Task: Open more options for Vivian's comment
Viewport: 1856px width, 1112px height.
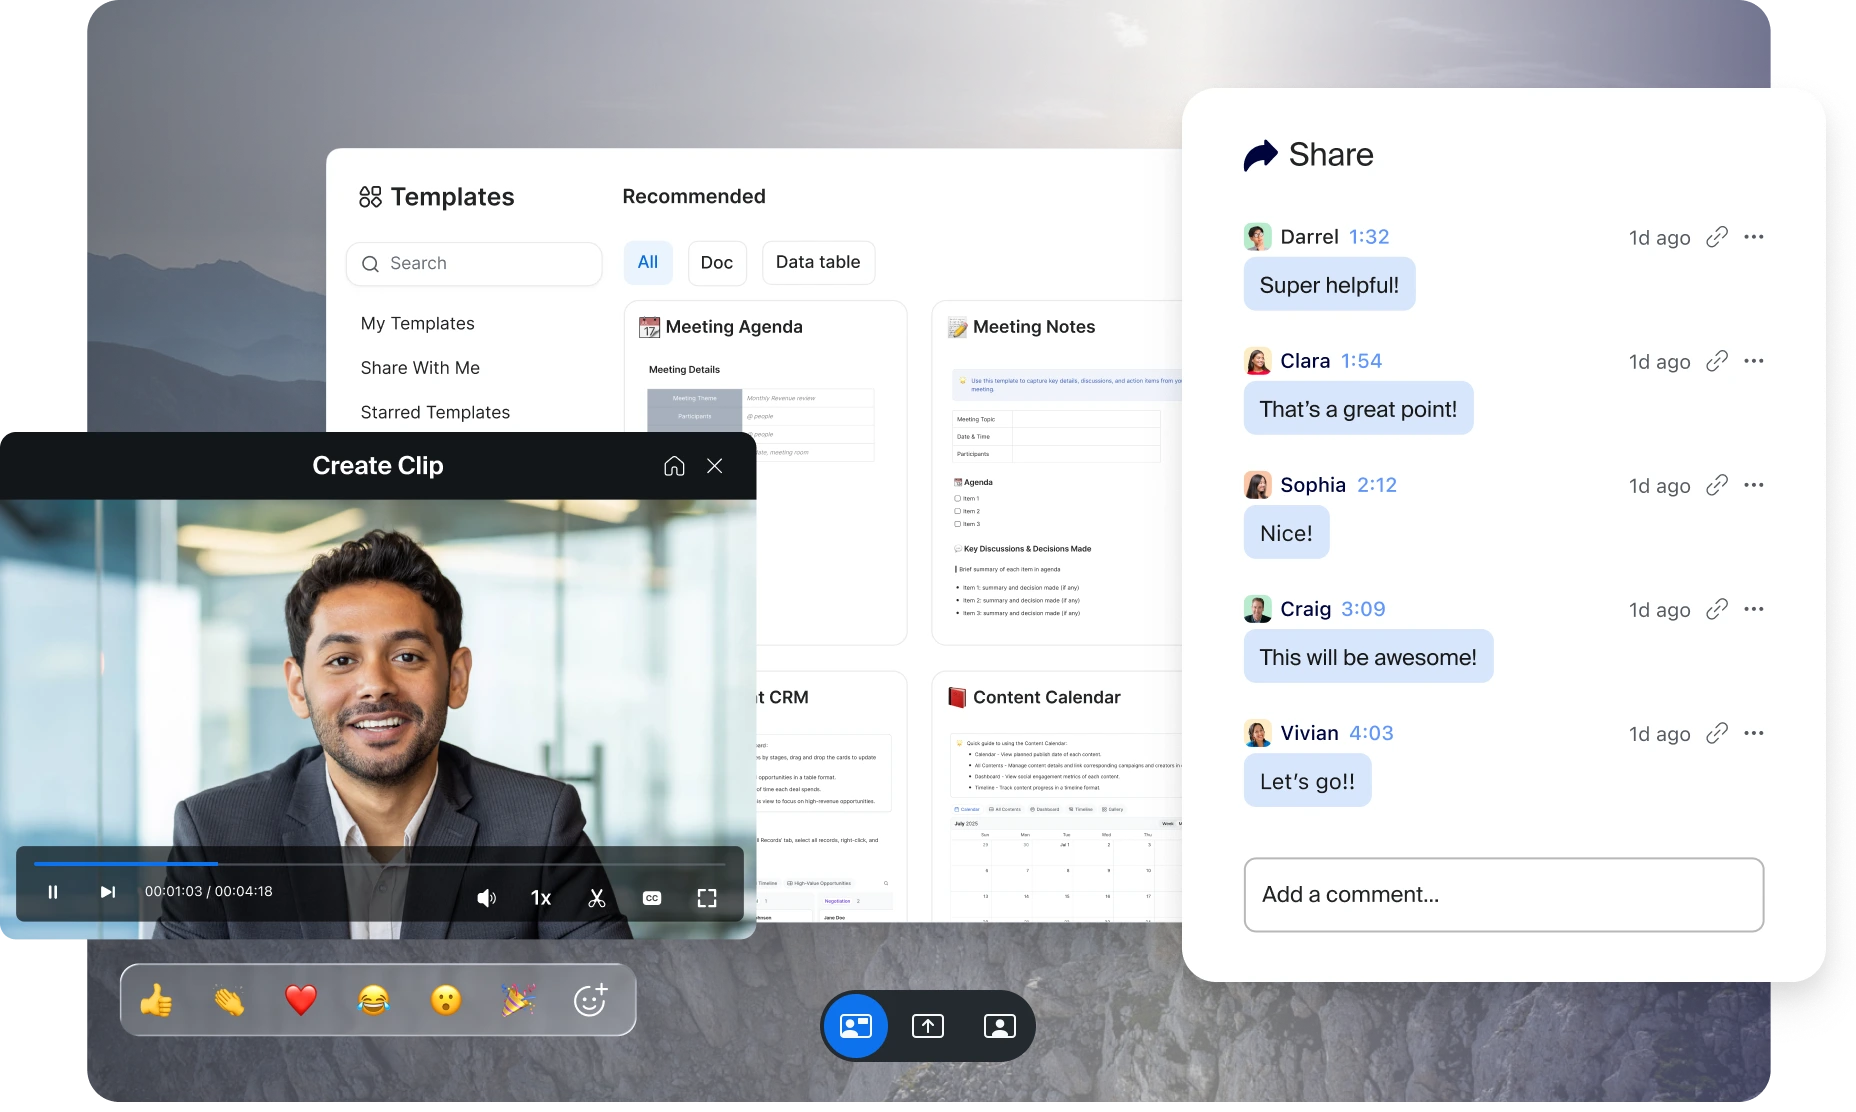Action: (x=1754, y=733)
